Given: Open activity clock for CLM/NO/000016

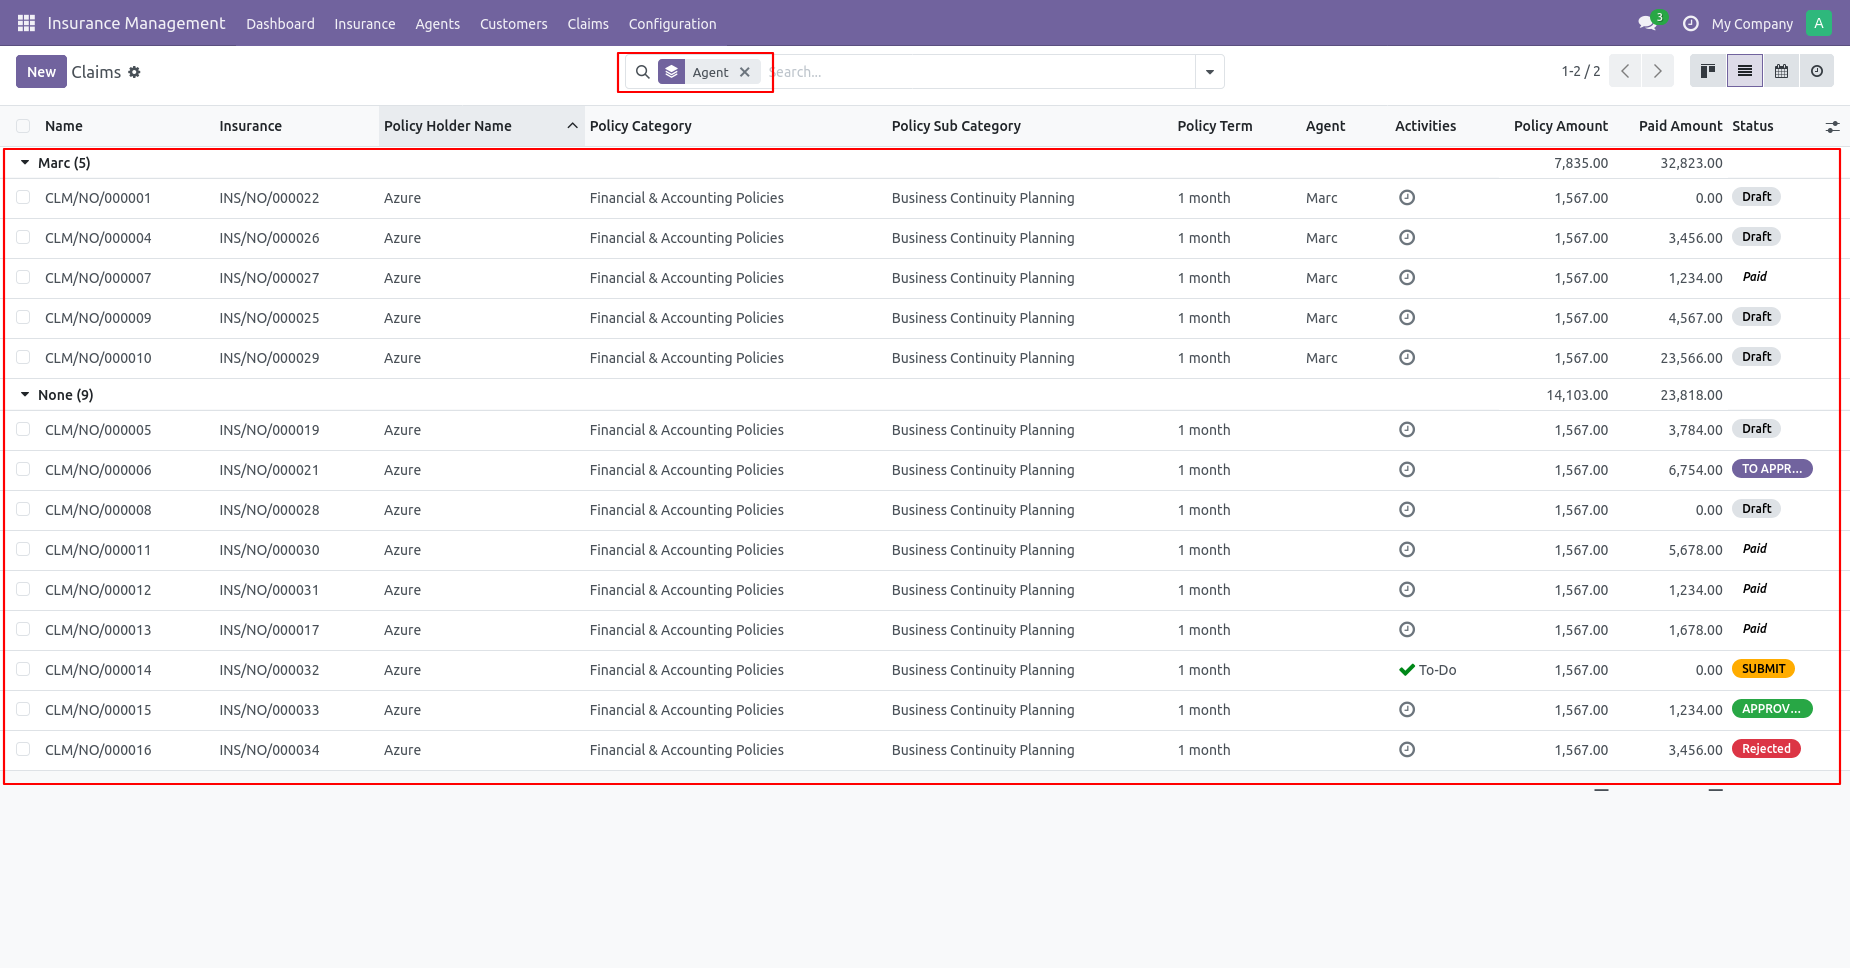Looking at the screenshot, I should [x=1407, y=750].
